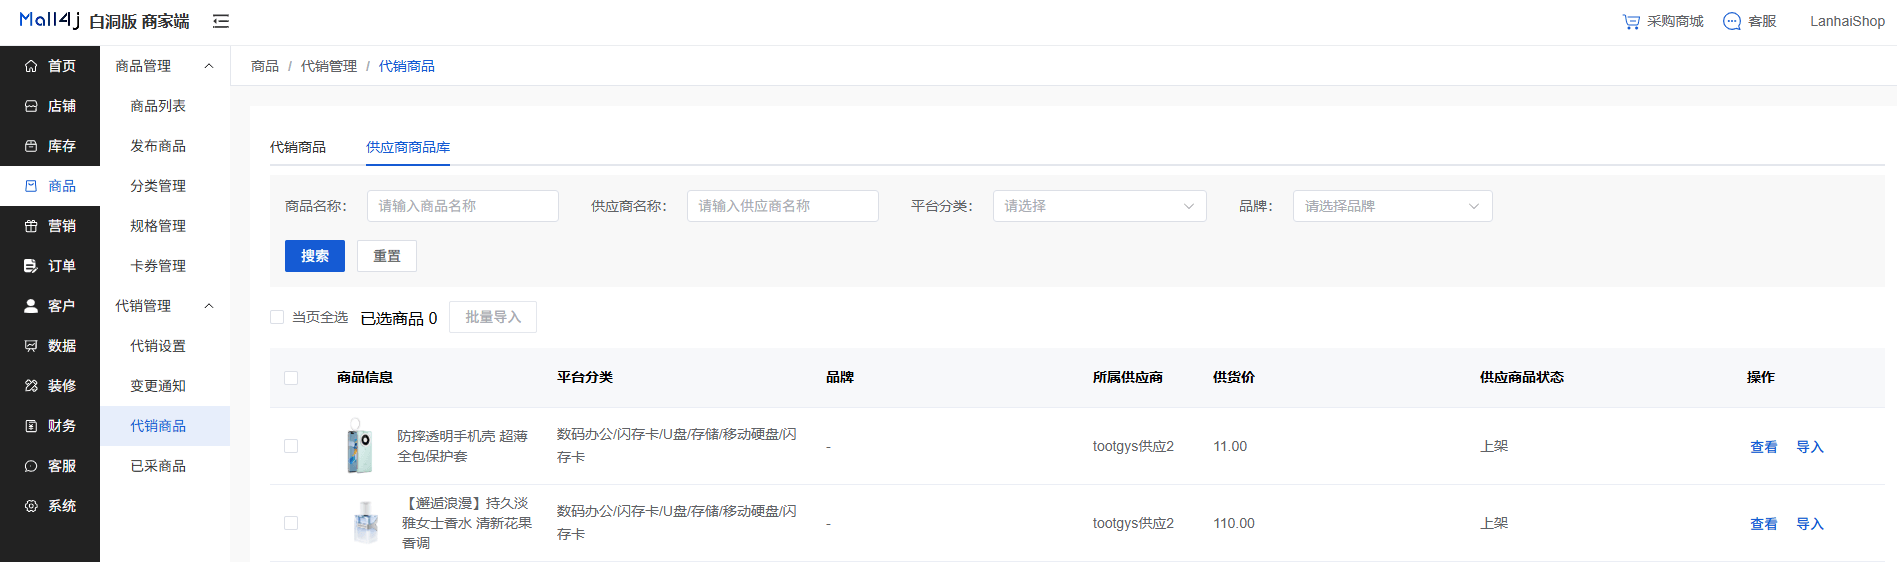Open the 品牌 brand dropdown
This screenshot has height=562, width=1897.
pos(1393,206)
